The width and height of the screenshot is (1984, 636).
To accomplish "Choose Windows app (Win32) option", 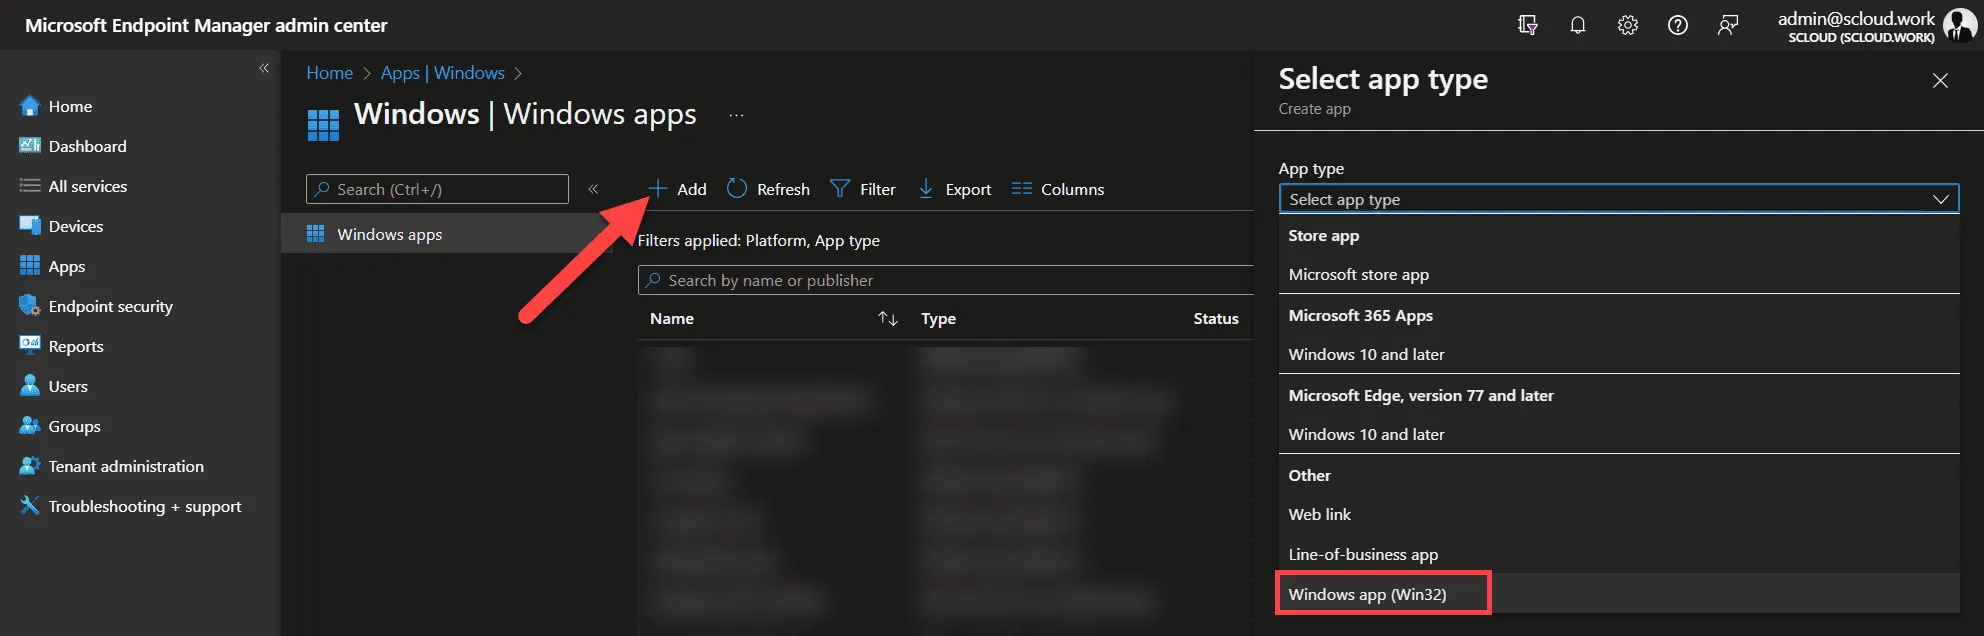I will tap(1618, 594).
